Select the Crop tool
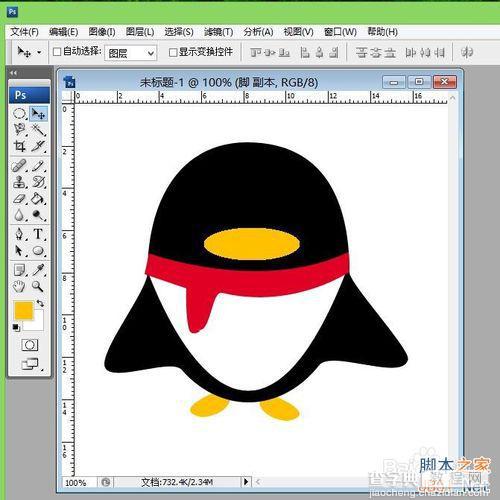500x500 pixels. click(x=20, y=146)
